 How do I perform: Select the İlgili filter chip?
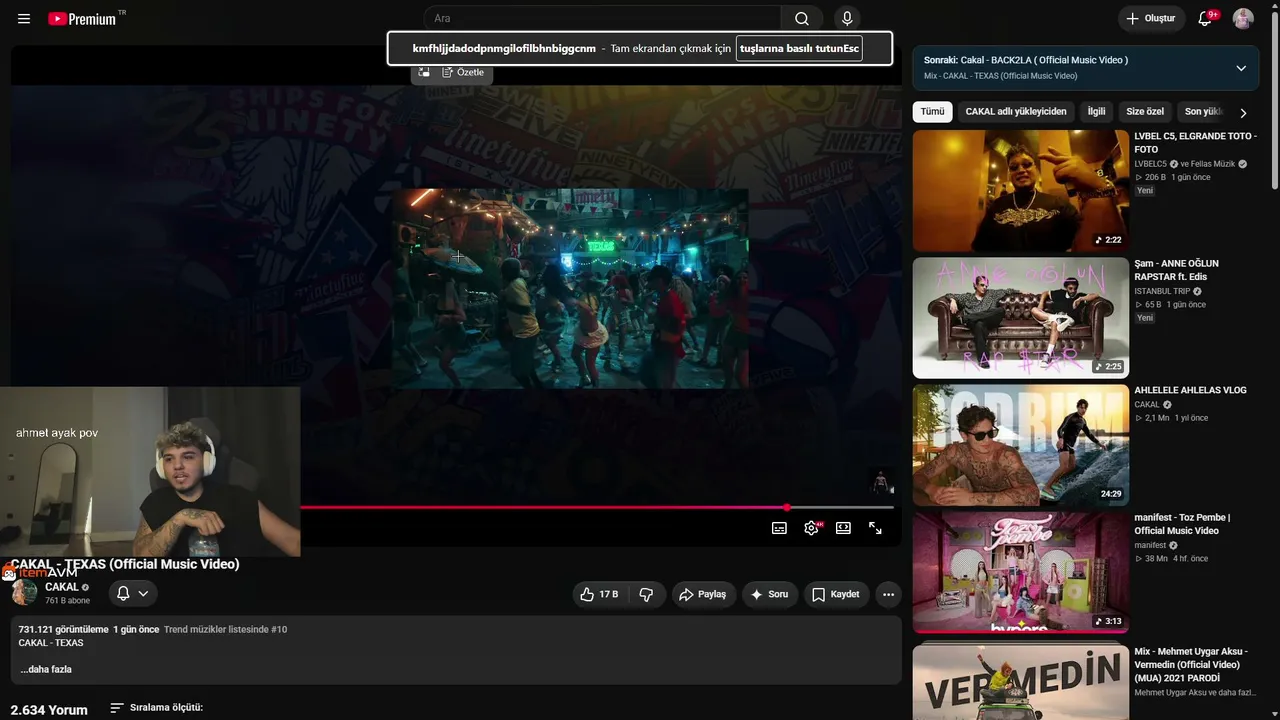coord(1096,112)
